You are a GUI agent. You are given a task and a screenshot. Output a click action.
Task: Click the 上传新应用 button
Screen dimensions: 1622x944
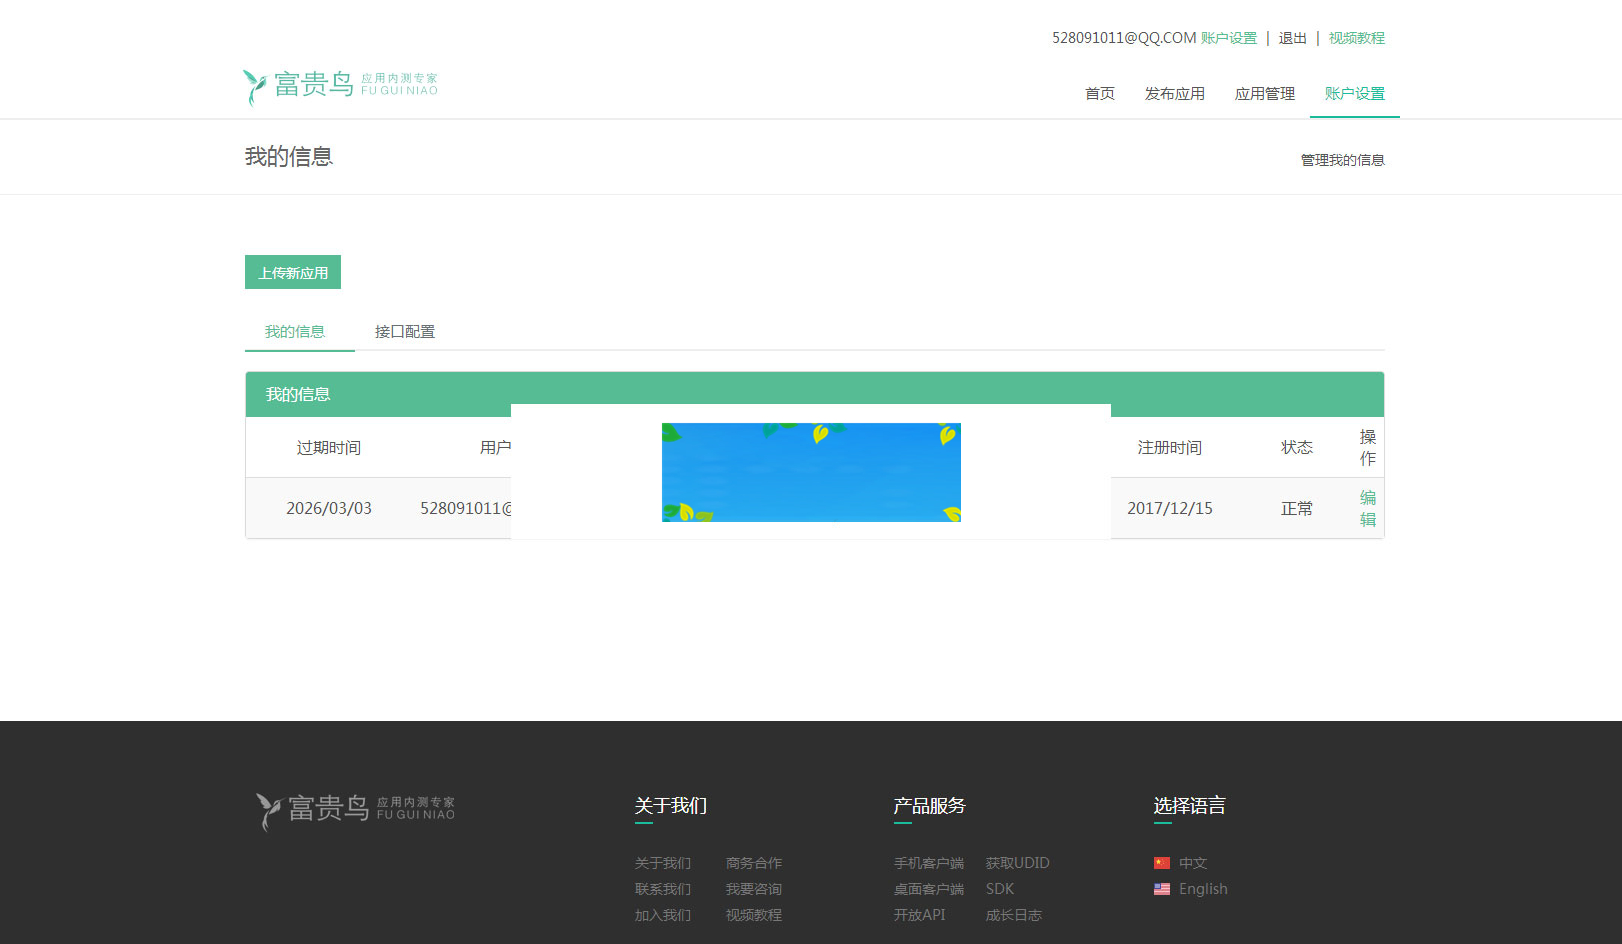292,271
